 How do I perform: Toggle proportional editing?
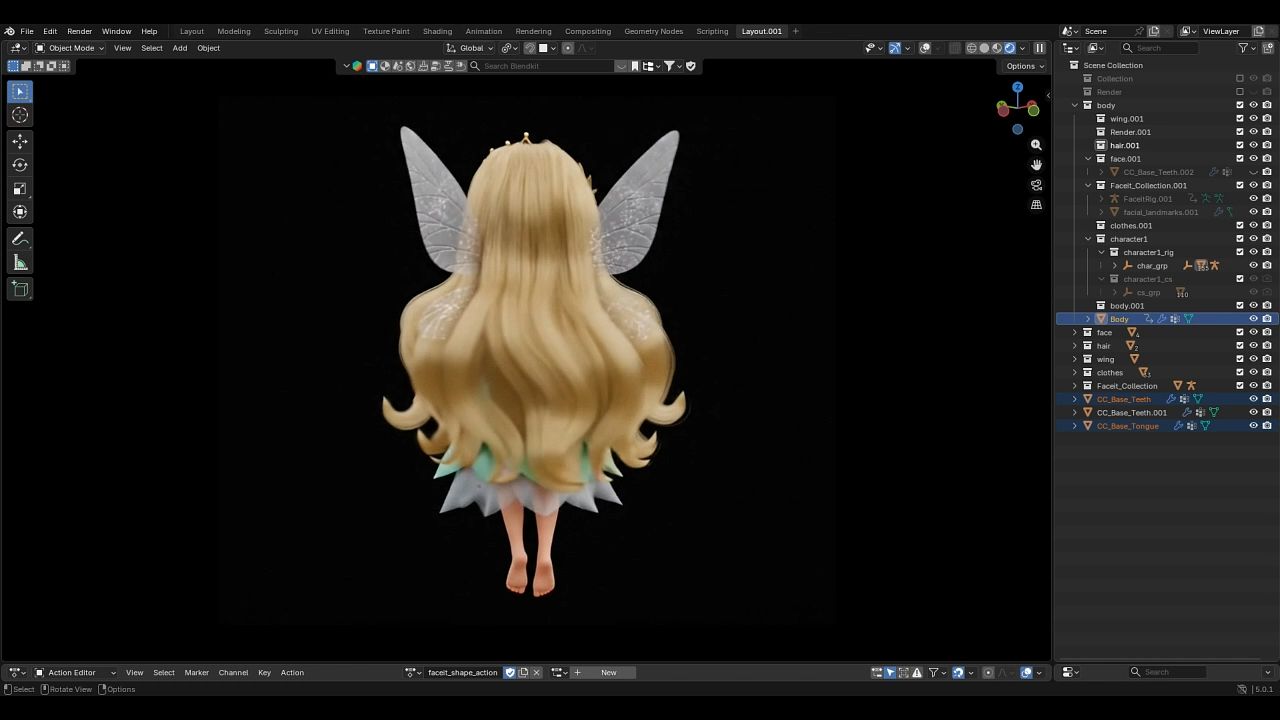[x=568, y=48]
